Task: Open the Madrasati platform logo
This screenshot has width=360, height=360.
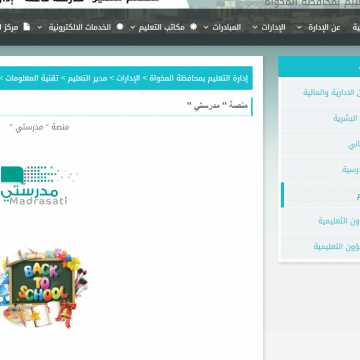Action: (38, 185)
